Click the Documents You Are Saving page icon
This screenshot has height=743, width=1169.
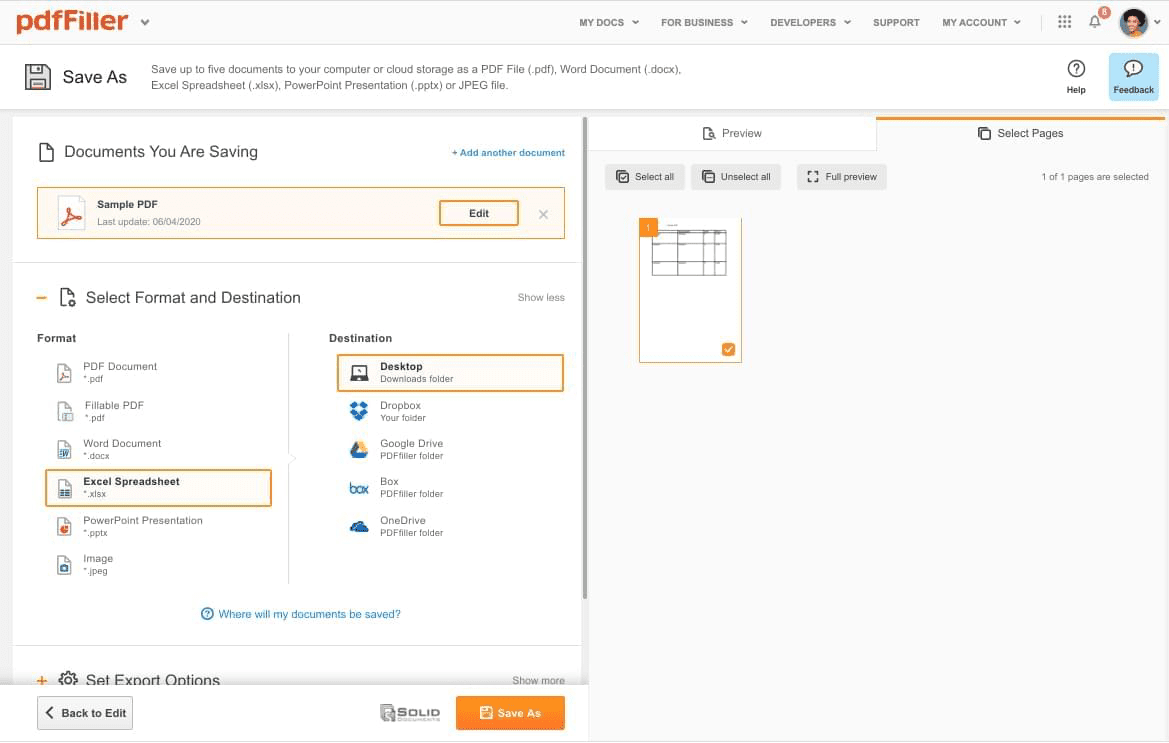coord(46,152)
